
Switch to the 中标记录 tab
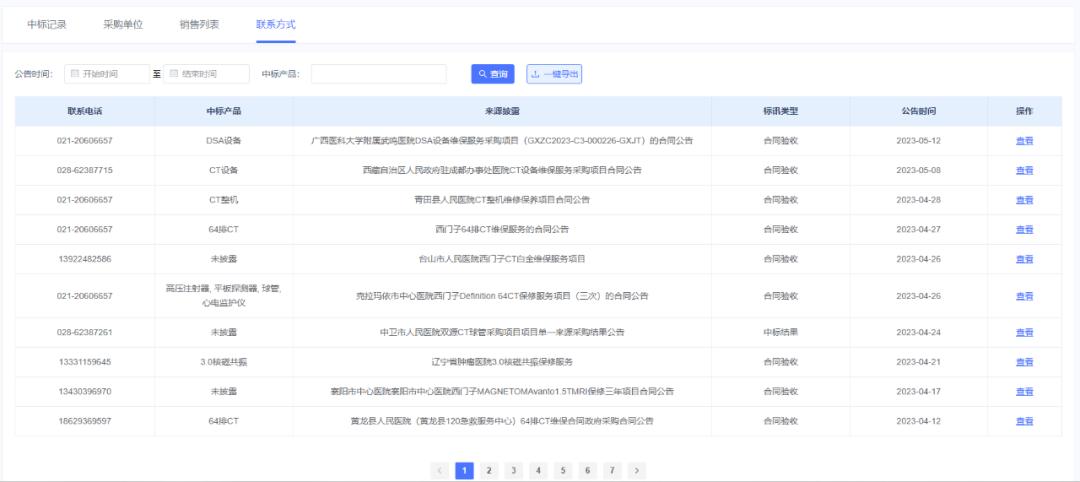pos(47,24)
